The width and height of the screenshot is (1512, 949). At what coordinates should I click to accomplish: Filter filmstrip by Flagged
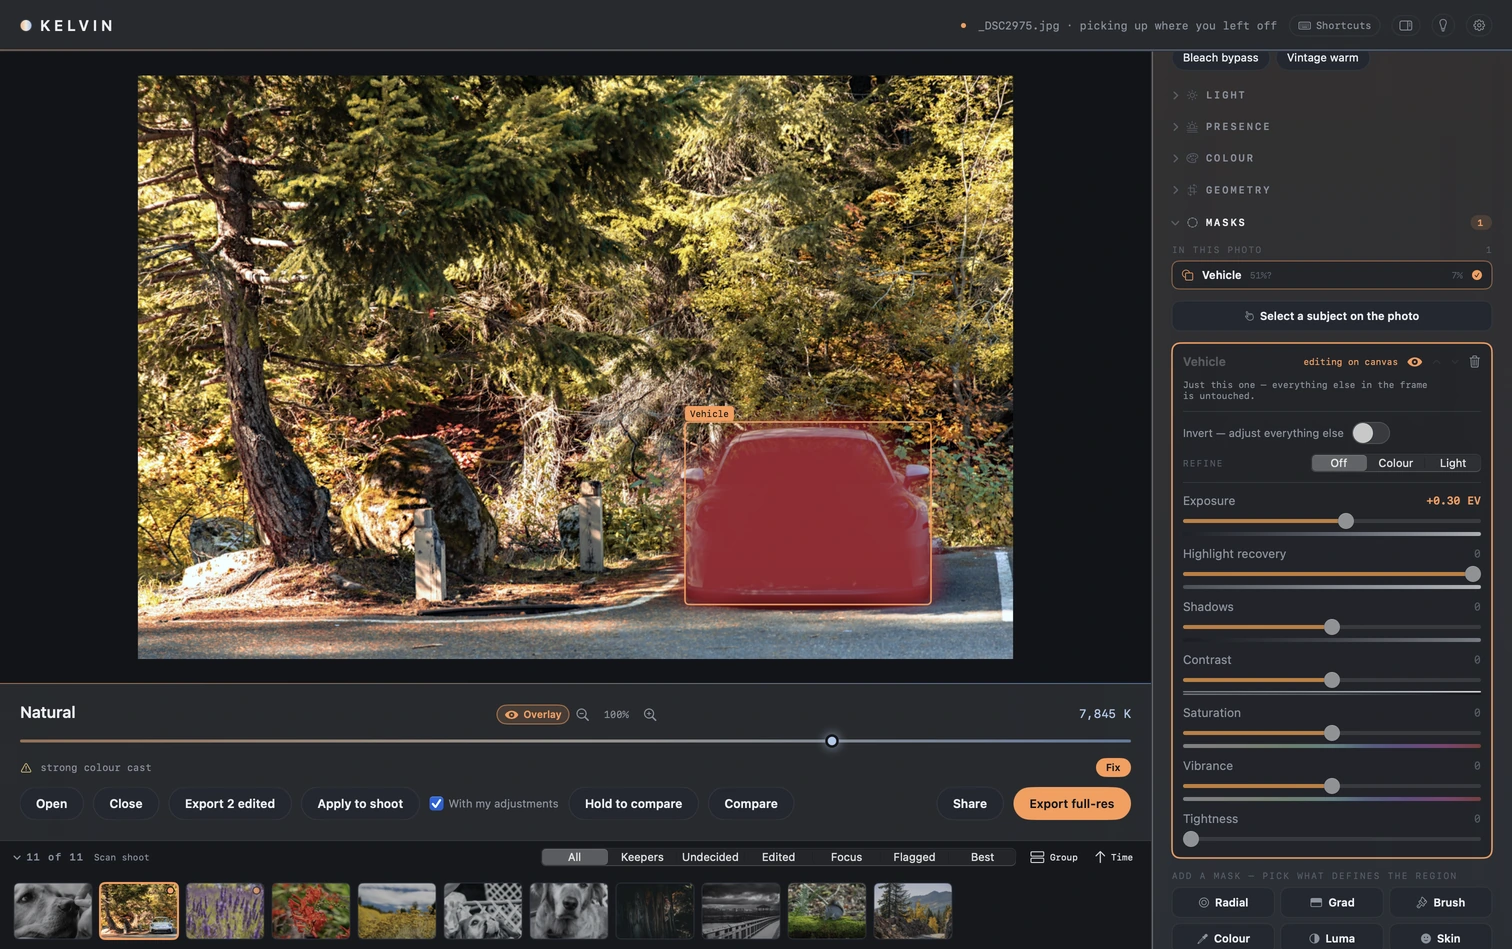914,857
